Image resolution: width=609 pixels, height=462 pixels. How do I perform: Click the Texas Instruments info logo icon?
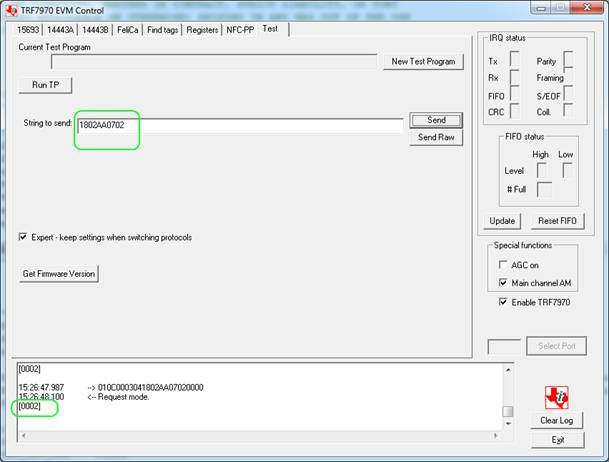pos(556,397)
